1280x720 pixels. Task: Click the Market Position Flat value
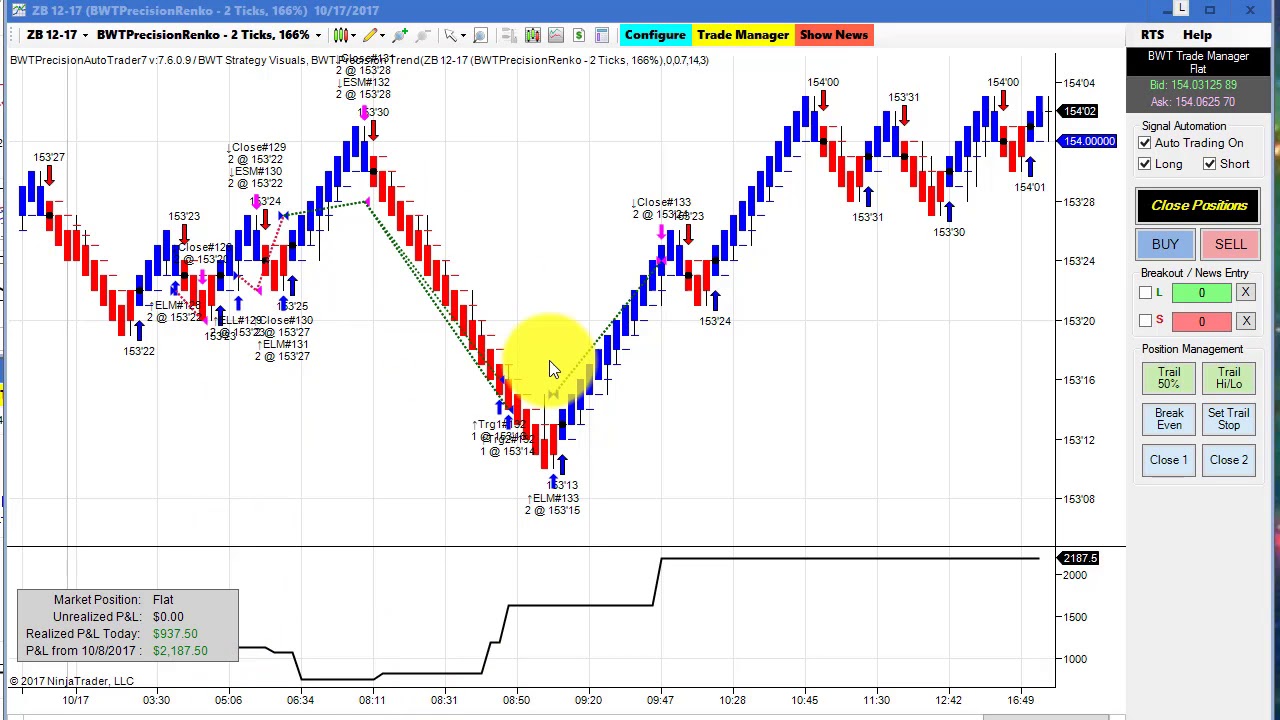click(163, 600)
